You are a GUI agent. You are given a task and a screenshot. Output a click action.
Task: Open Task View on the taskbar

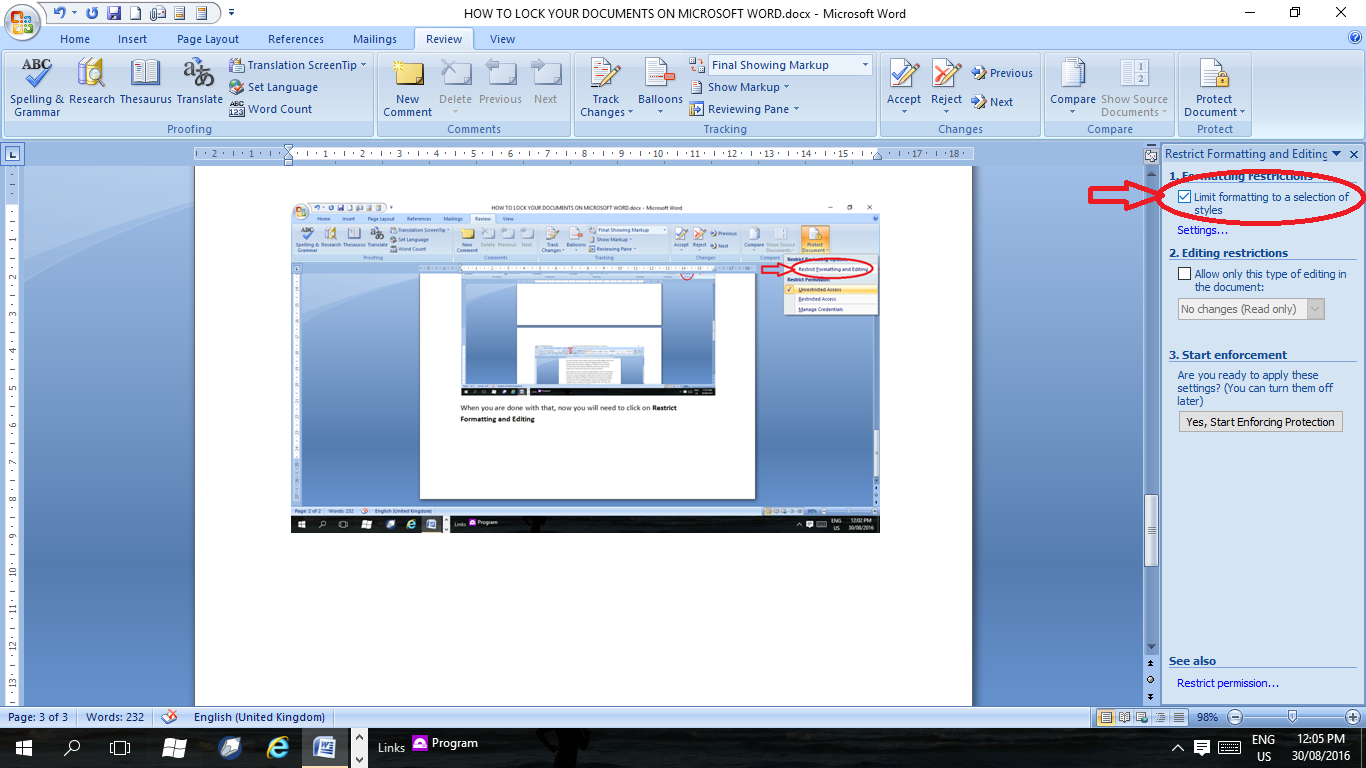(x=120, y=747)
